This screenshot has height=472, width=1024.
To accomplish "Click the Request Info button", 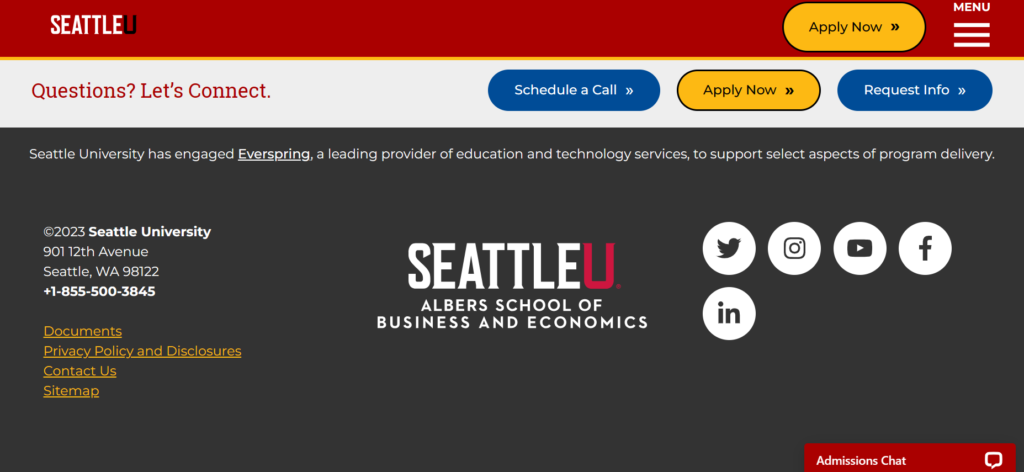I will click(x=914, y=90).
